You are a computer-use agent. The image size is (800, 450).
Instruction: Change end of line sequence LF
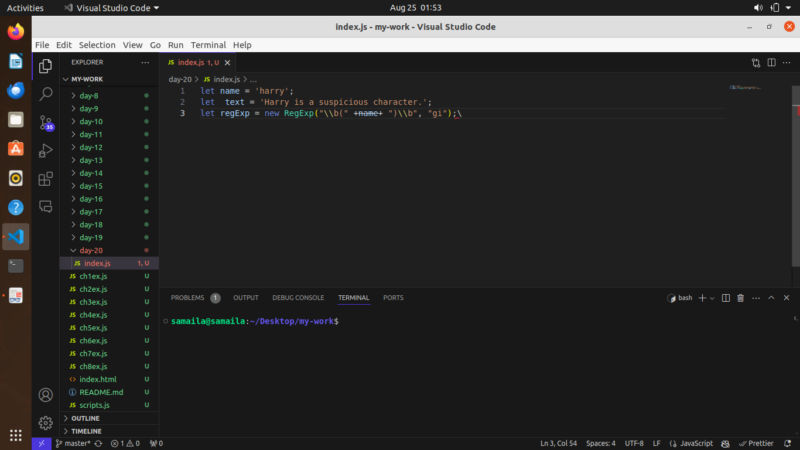coord(656,443)
